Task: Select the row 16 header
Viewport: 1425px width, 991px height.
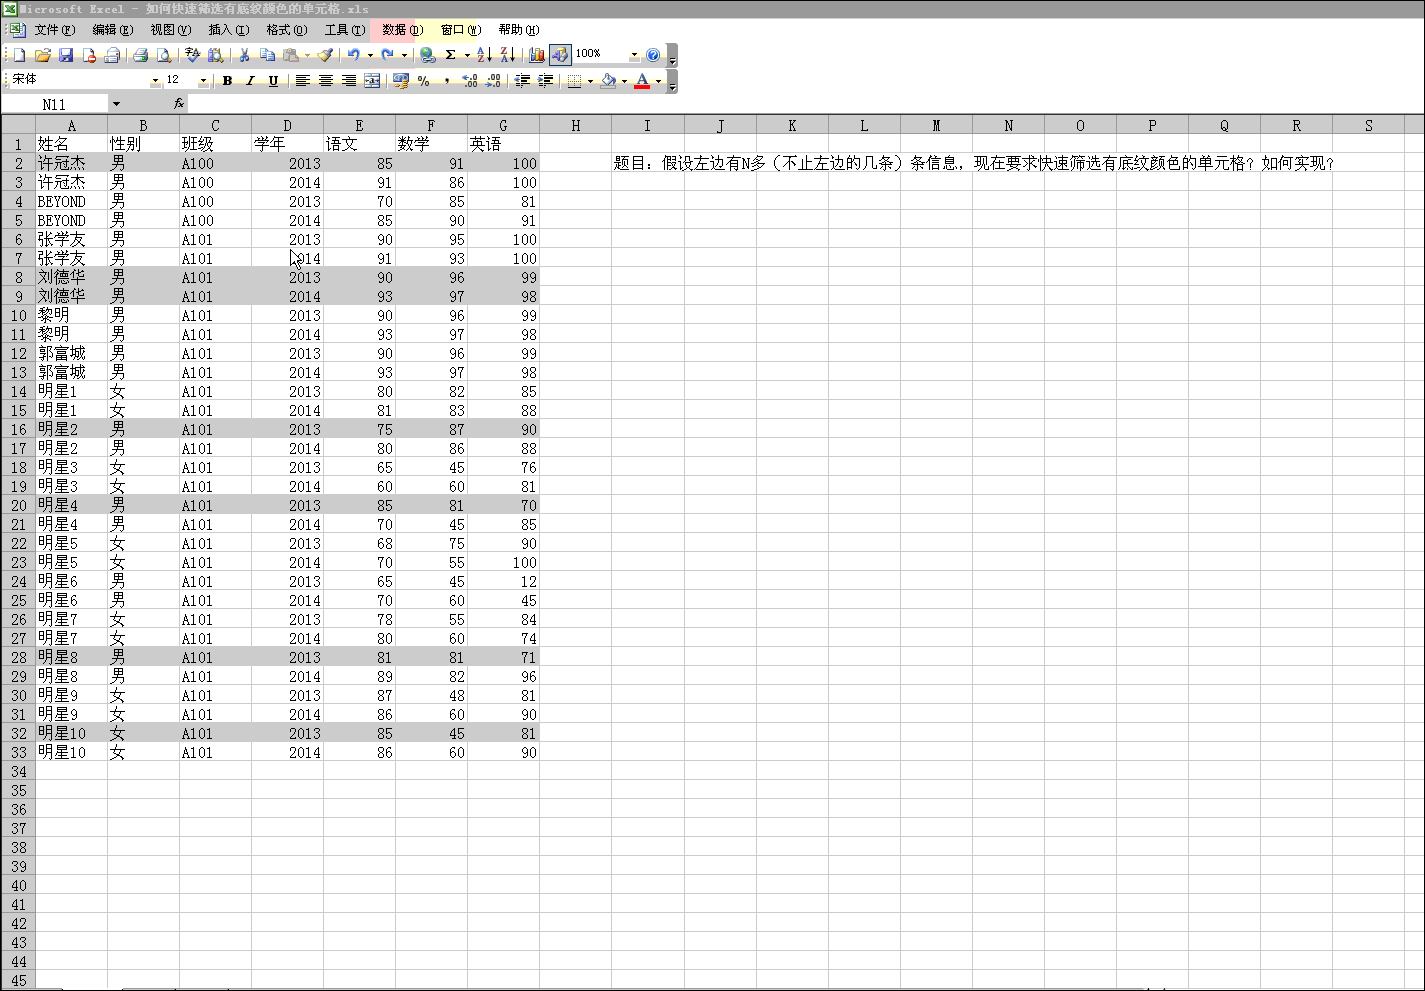Action: [x=18, y=429]
